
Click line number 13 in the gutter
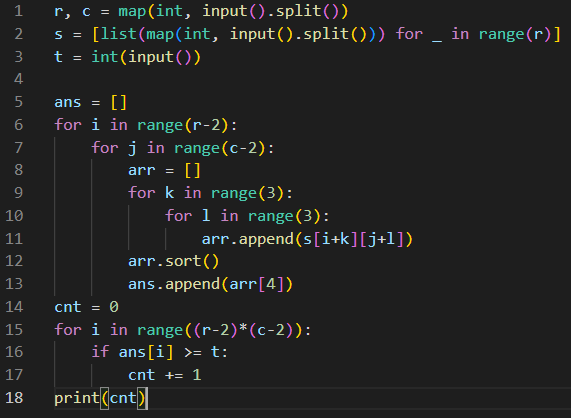(14, 284)
